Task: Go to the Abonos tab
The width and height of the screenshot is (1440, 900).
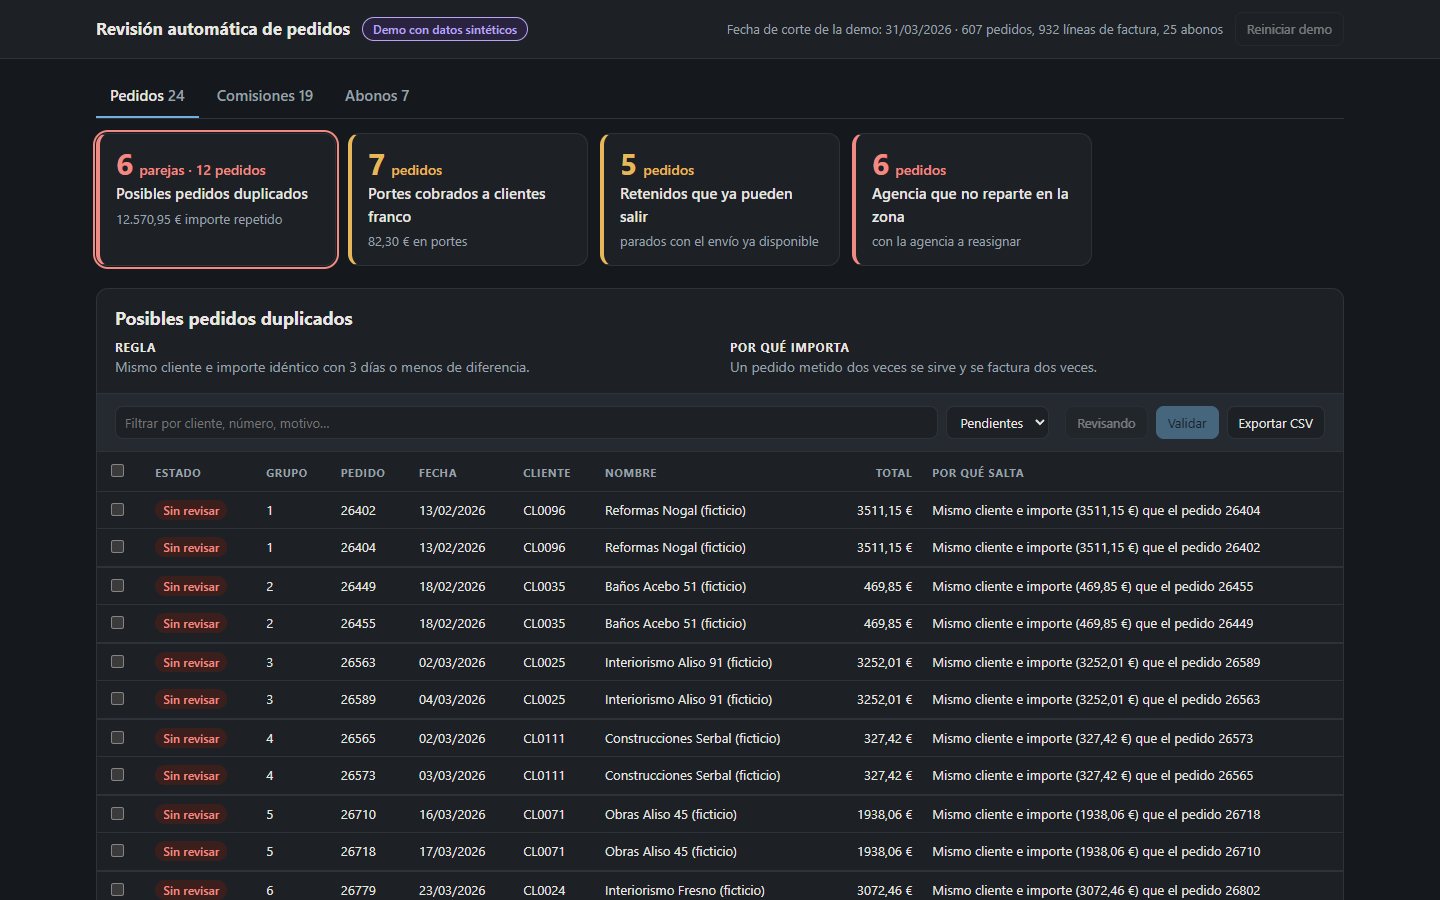Action: tap(377, 96)
